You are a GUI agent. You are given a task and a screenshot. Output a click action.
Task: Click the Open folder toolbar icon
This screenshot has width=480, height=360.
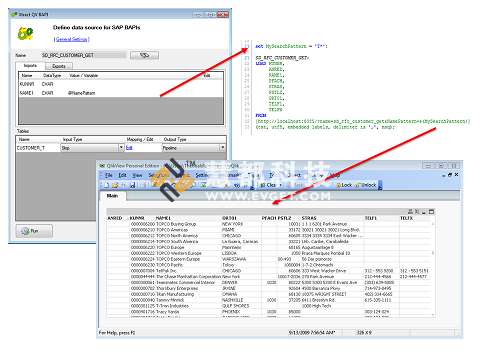pyautogui.click(x=115, y=185)
